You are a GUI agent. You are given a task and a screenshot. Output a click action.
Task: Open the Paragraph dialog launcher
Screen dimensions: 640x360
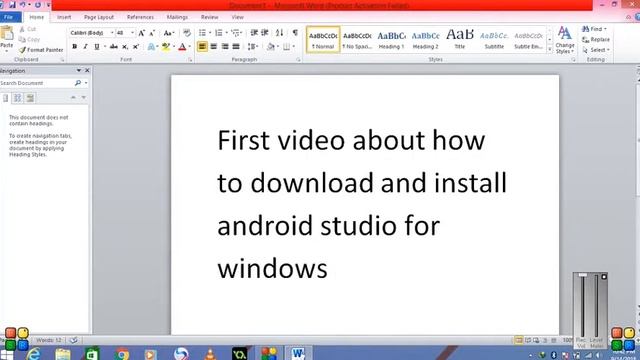pos(298,60)
